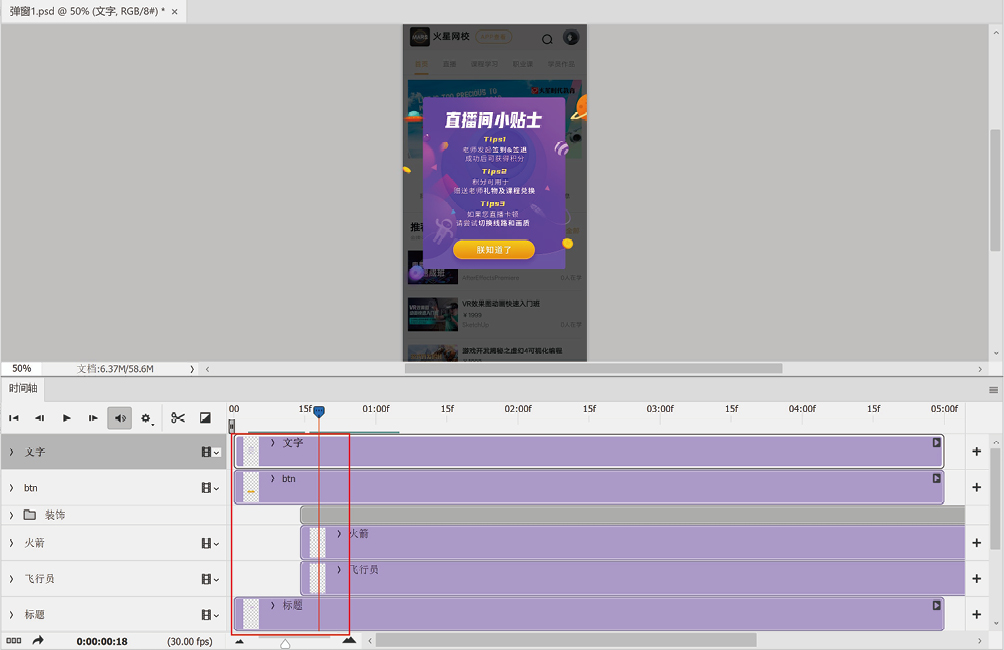Open film menu for 文字 track
The width and height of the screenshot is (1004, 650).
211,452
